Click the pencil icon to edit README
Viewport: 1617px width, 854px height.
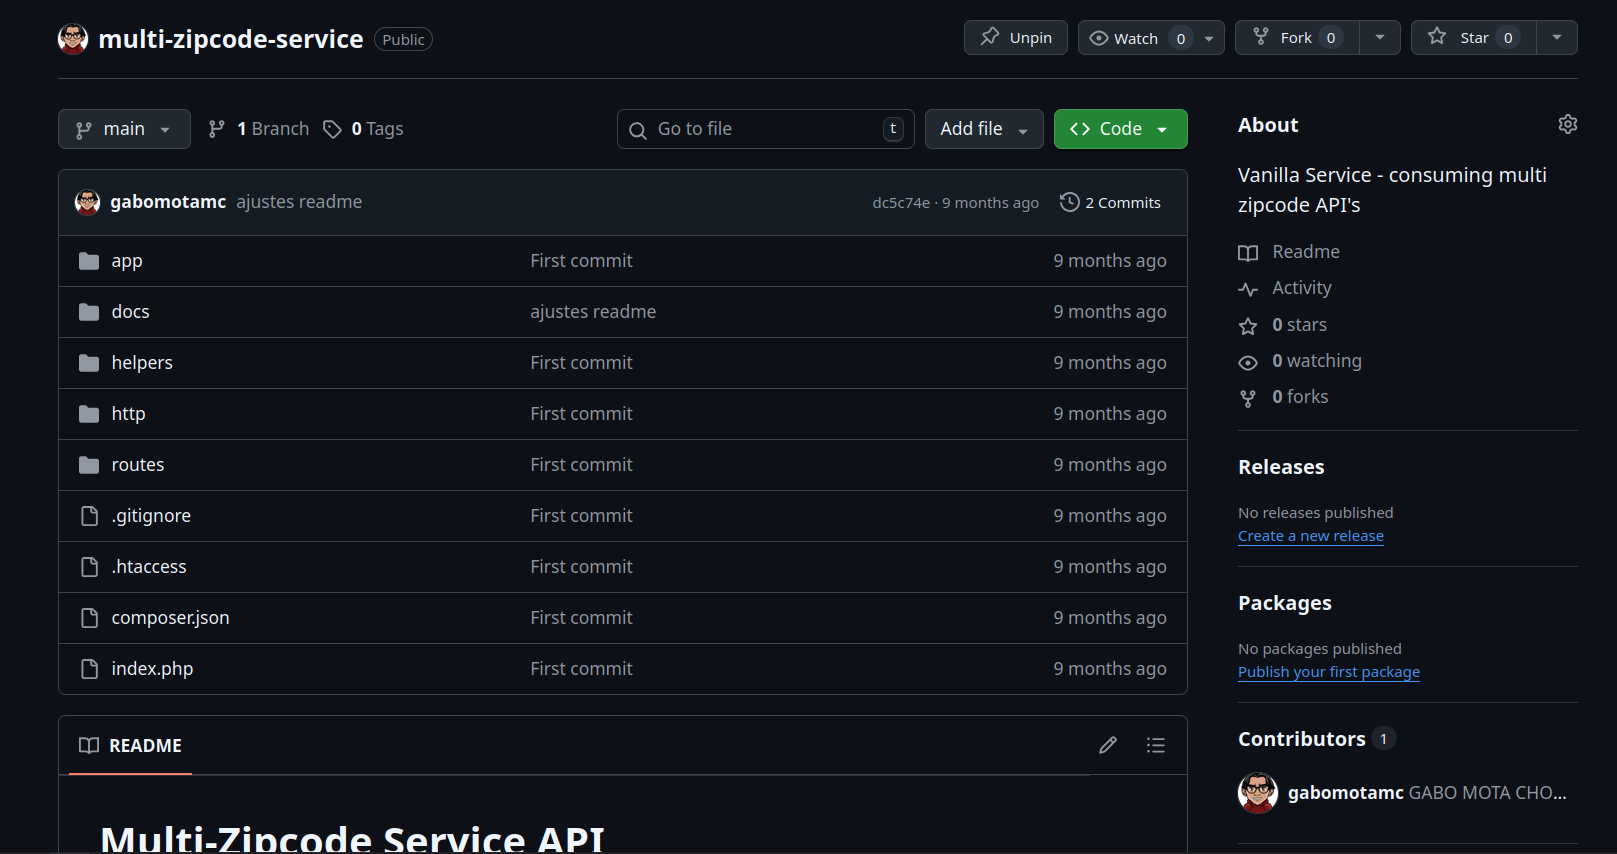tap(1107, 745)
